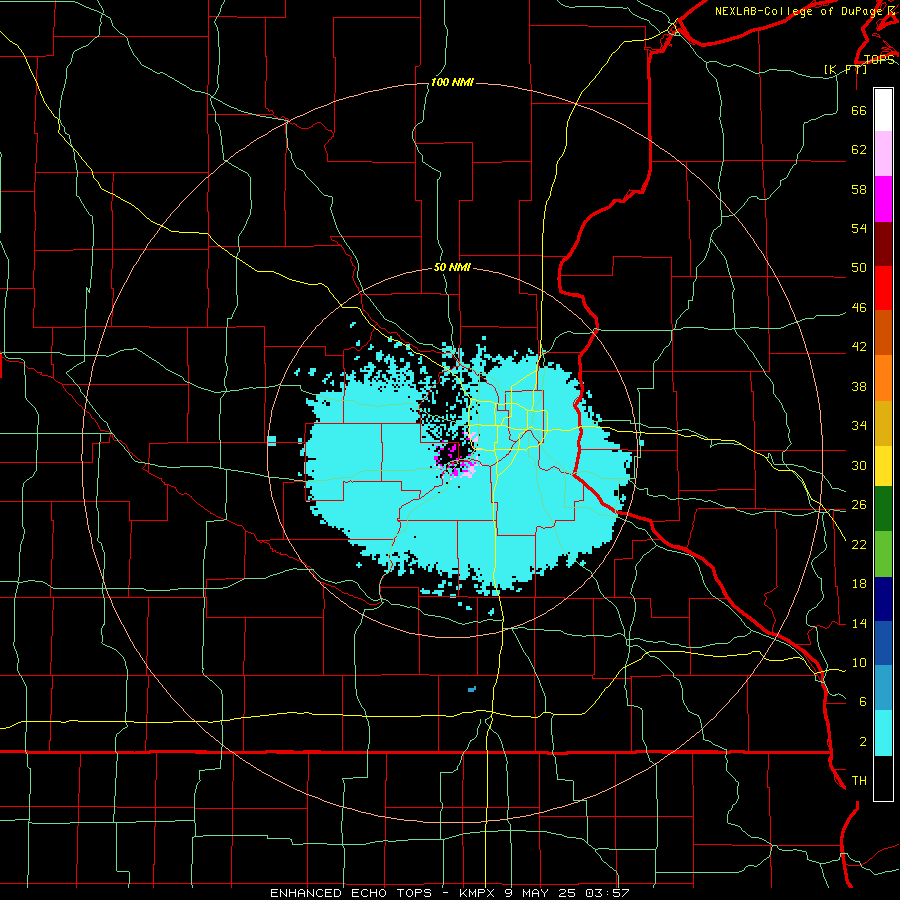Click the KMPX station identifier in caption

coord(476,893)
